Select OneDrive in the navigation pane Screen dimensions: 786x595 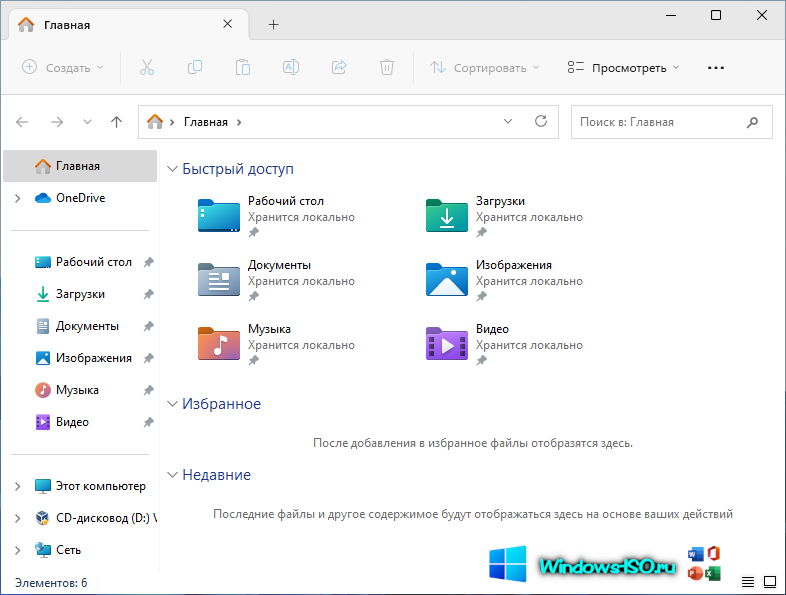80,198
